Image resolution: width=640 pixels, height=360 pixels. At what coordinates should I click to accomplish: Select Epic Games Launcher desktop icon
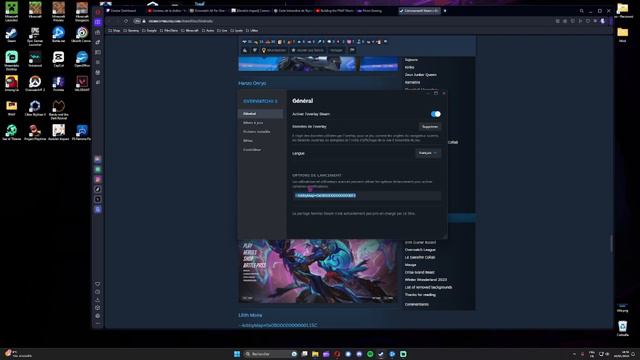[x=35, y=36]
